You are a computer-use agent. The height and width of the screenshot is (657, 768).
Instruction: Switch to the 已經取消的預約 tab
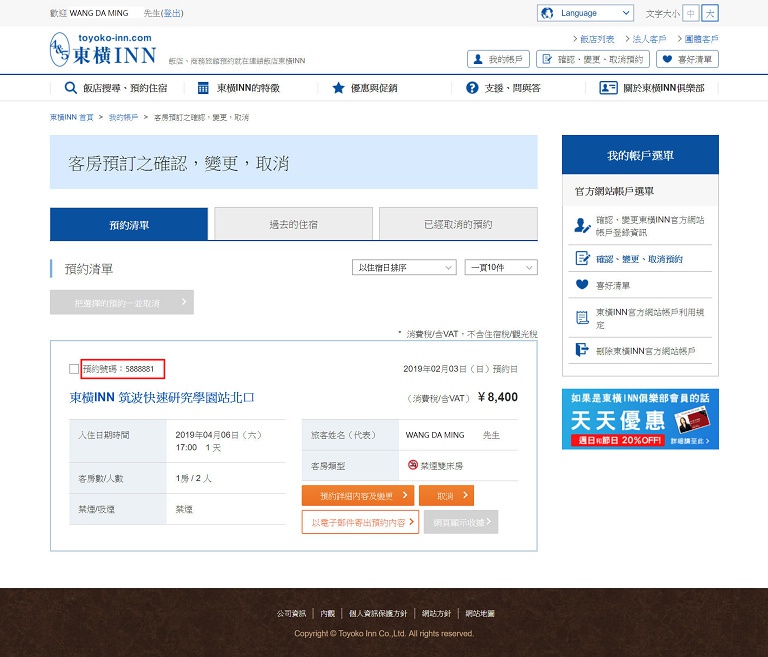[x=458, y=224]
